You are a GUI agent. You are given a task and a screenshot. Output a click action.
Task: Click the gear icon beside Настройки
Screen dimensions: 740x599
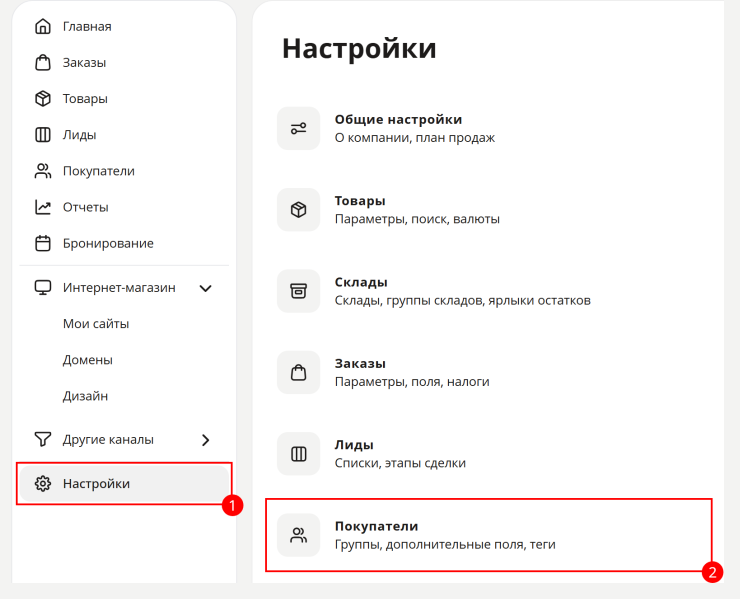[43, 484]
